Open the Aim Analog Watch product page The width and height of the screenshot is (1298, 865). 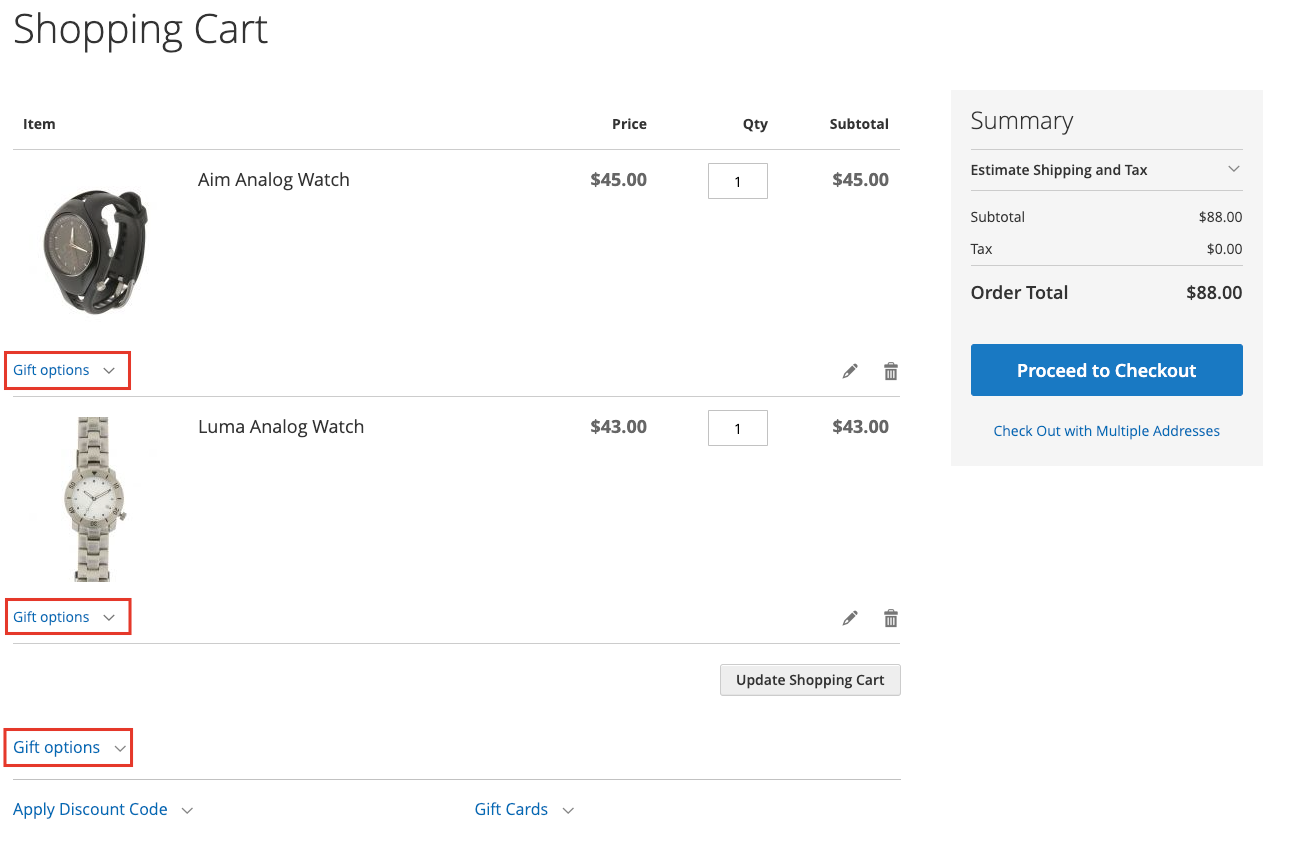273,179
